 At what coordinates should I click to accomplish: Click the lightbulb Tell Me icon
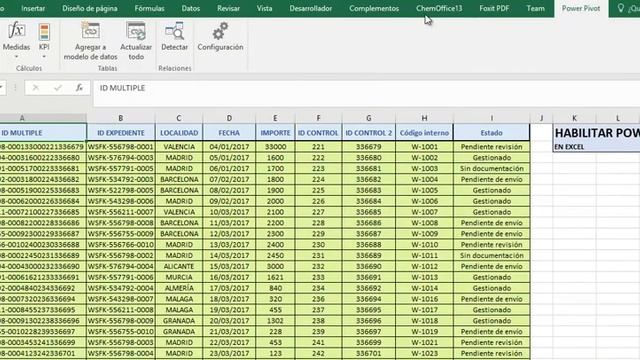(x=620, y=8)
